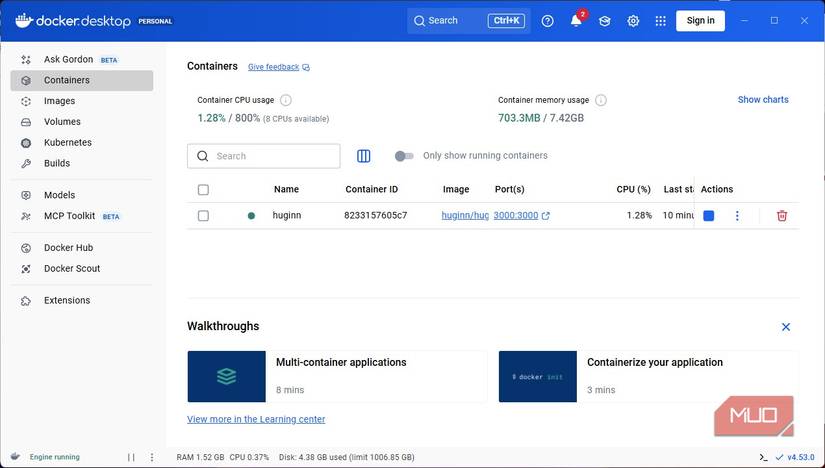Image resolution: width=825 pixels, height=468 pixels.
Task: Open the Learning center graduation cap icon
Action: click(605, 21)
